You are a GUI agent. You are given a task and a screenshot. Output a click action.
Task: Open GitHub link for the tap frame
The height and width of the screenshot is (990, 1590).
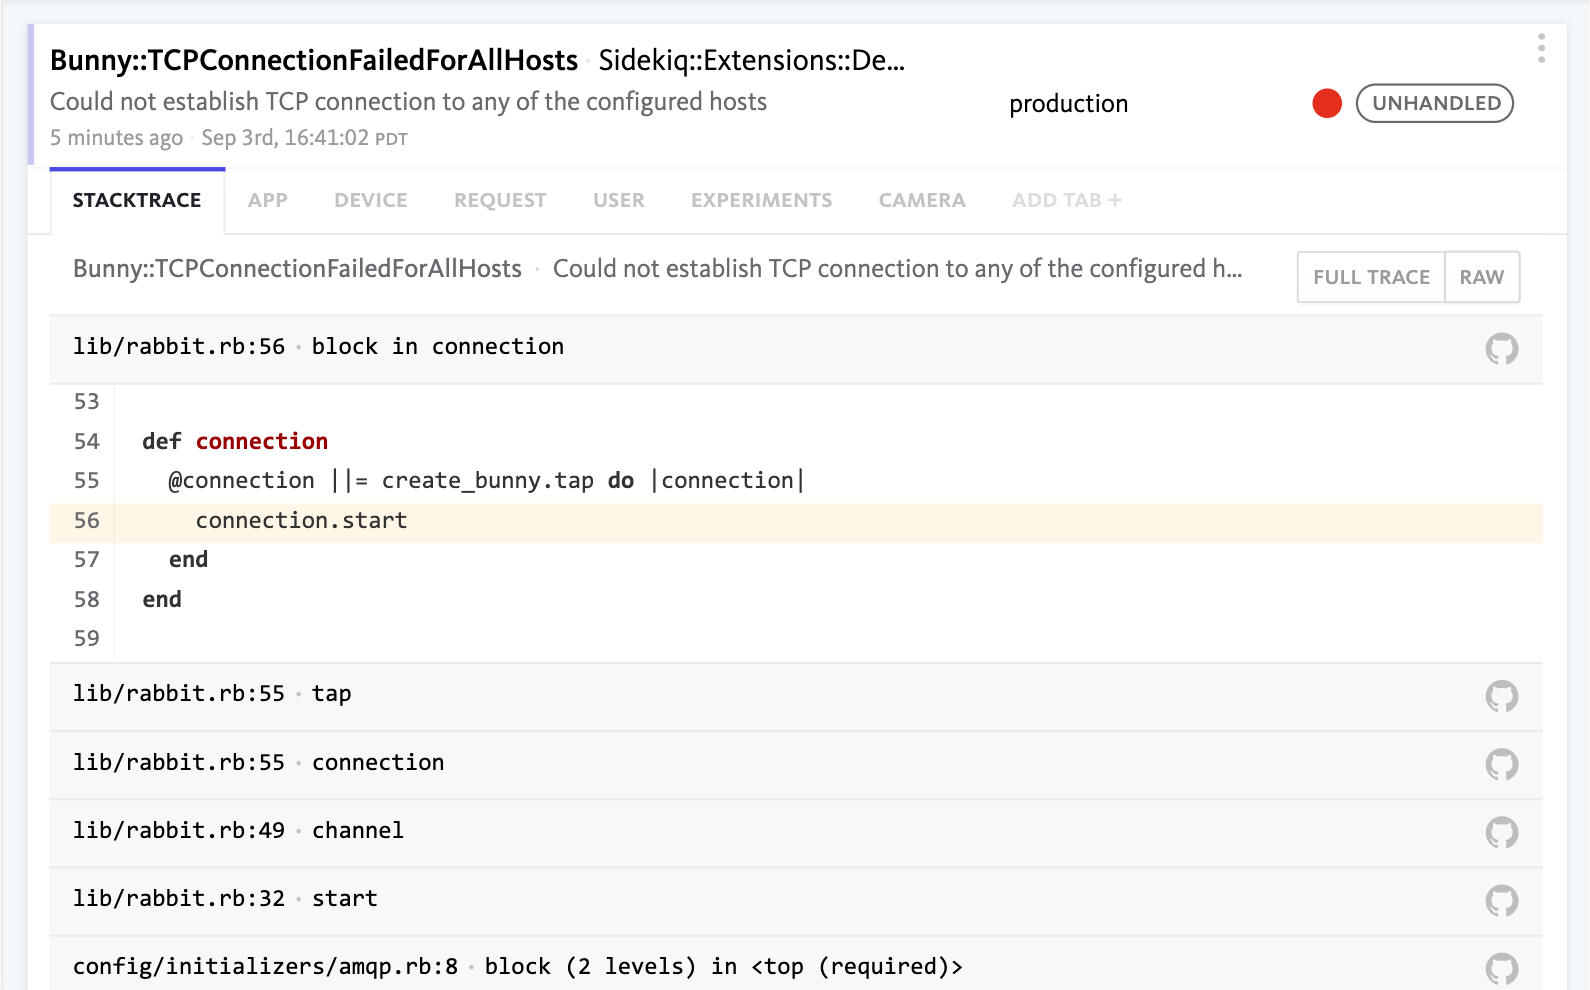[1501, 696]
